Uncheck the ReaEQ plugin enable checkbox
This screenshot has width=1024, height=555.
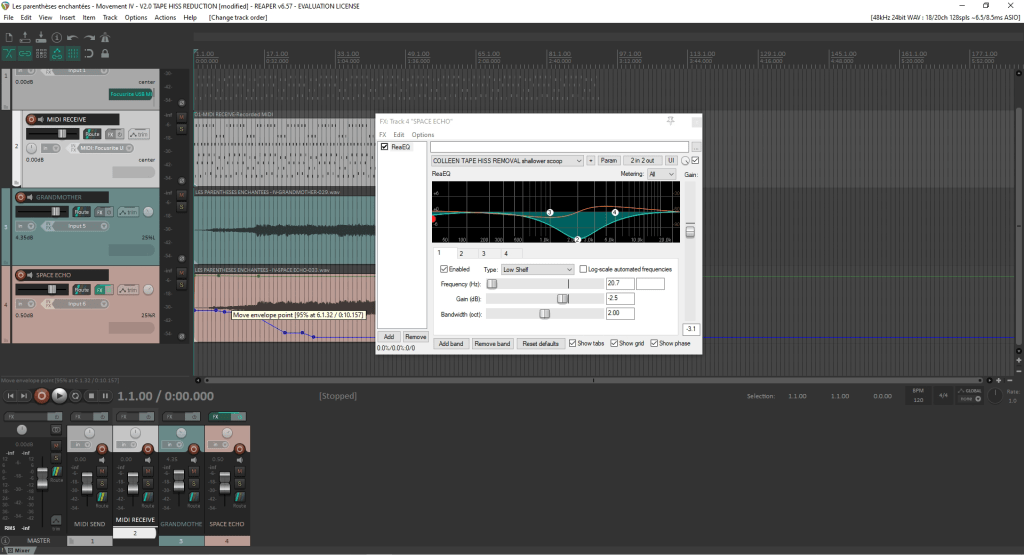point(384,147)
